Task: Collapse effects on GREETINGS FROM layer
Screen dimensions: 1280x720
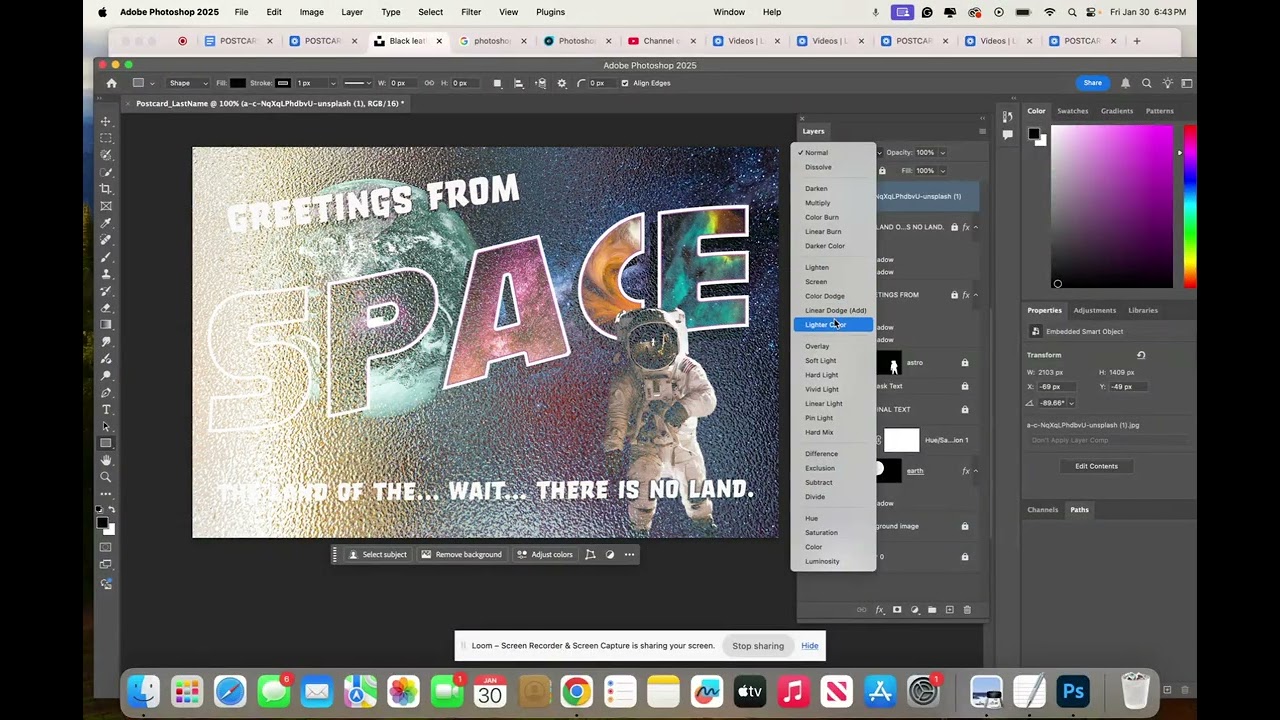Action: pyautogui.click(x=976, y=295)
